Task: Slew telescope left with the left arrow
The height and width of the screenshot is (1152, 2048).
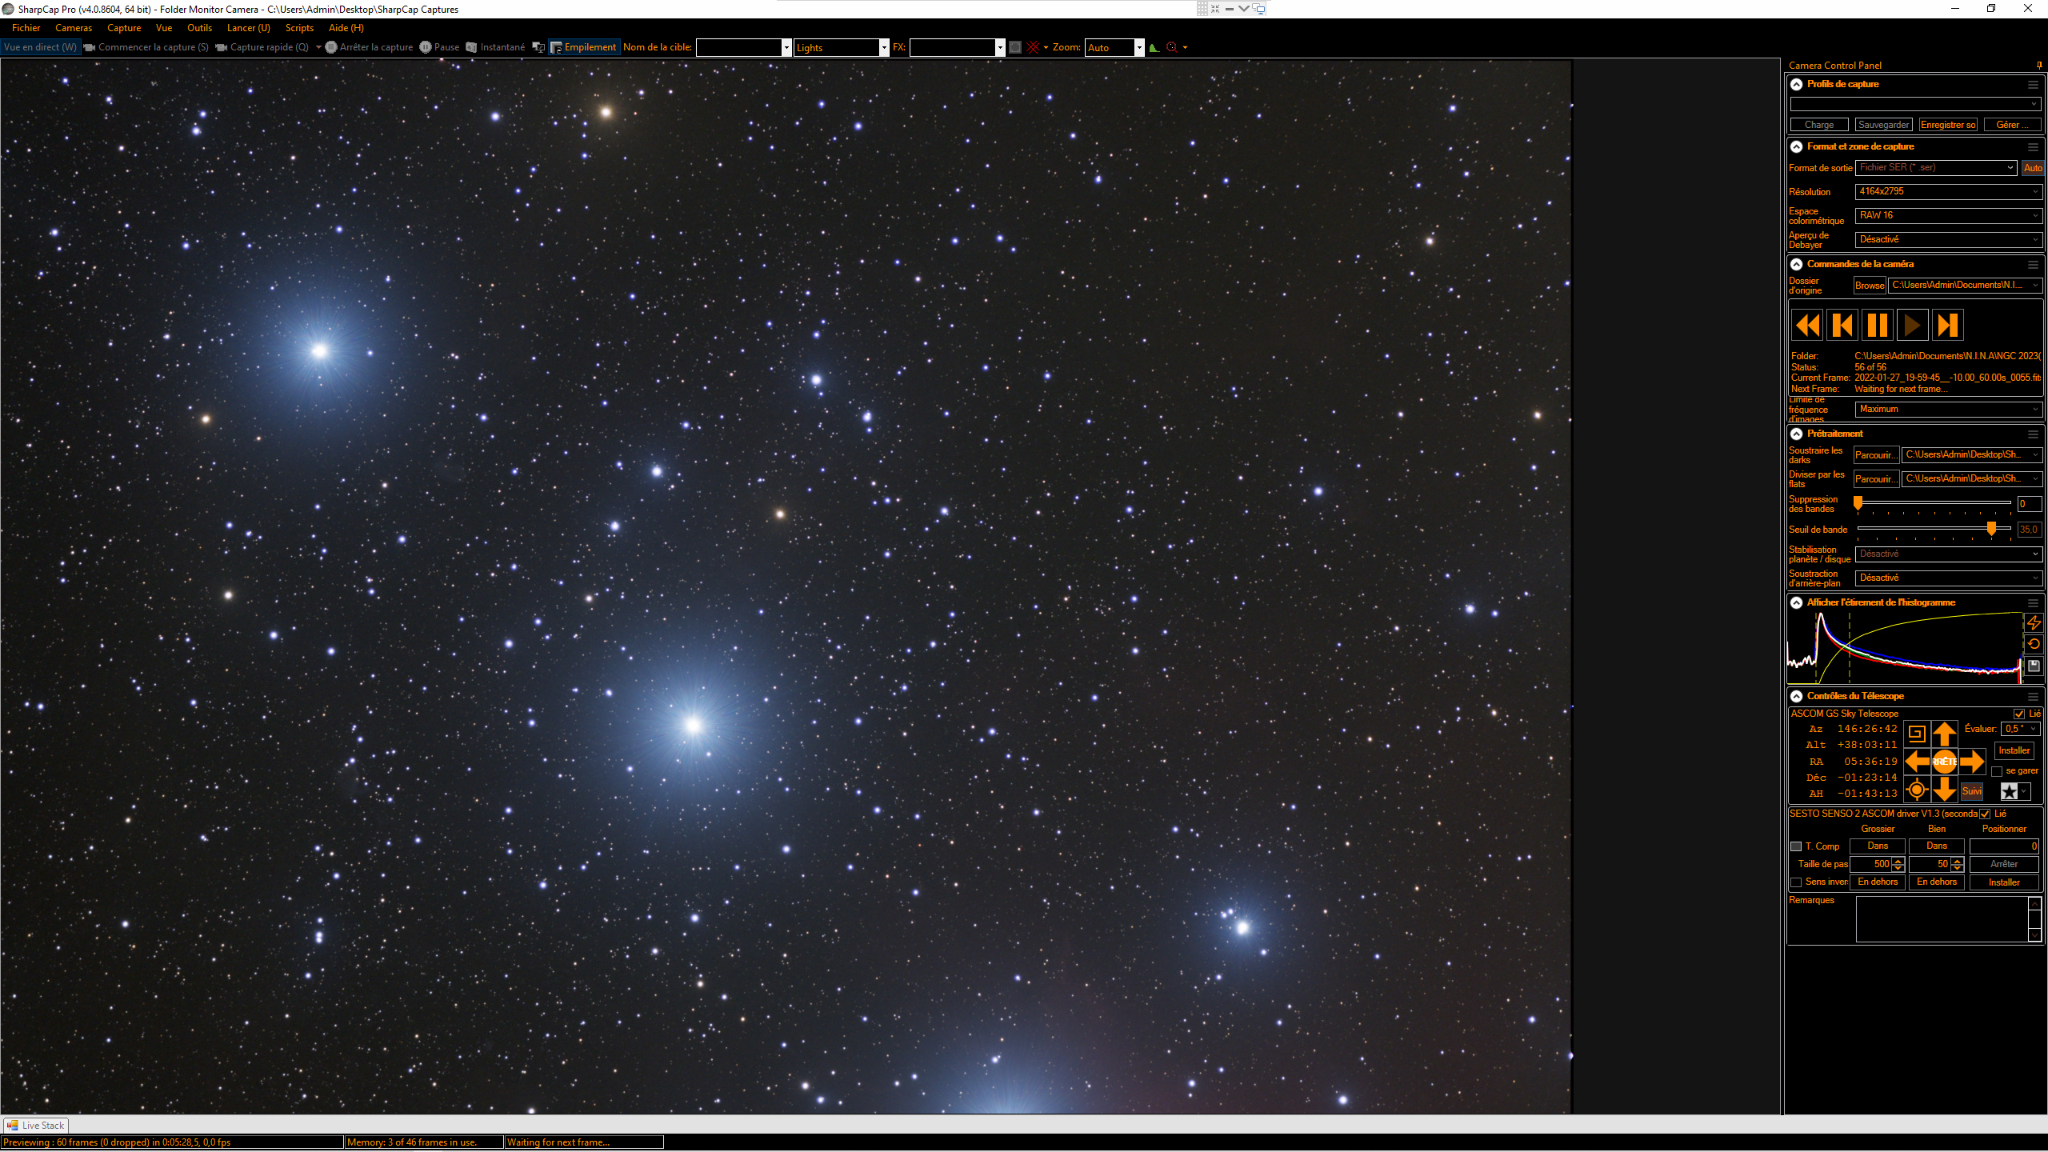Action: (1916, 762)
